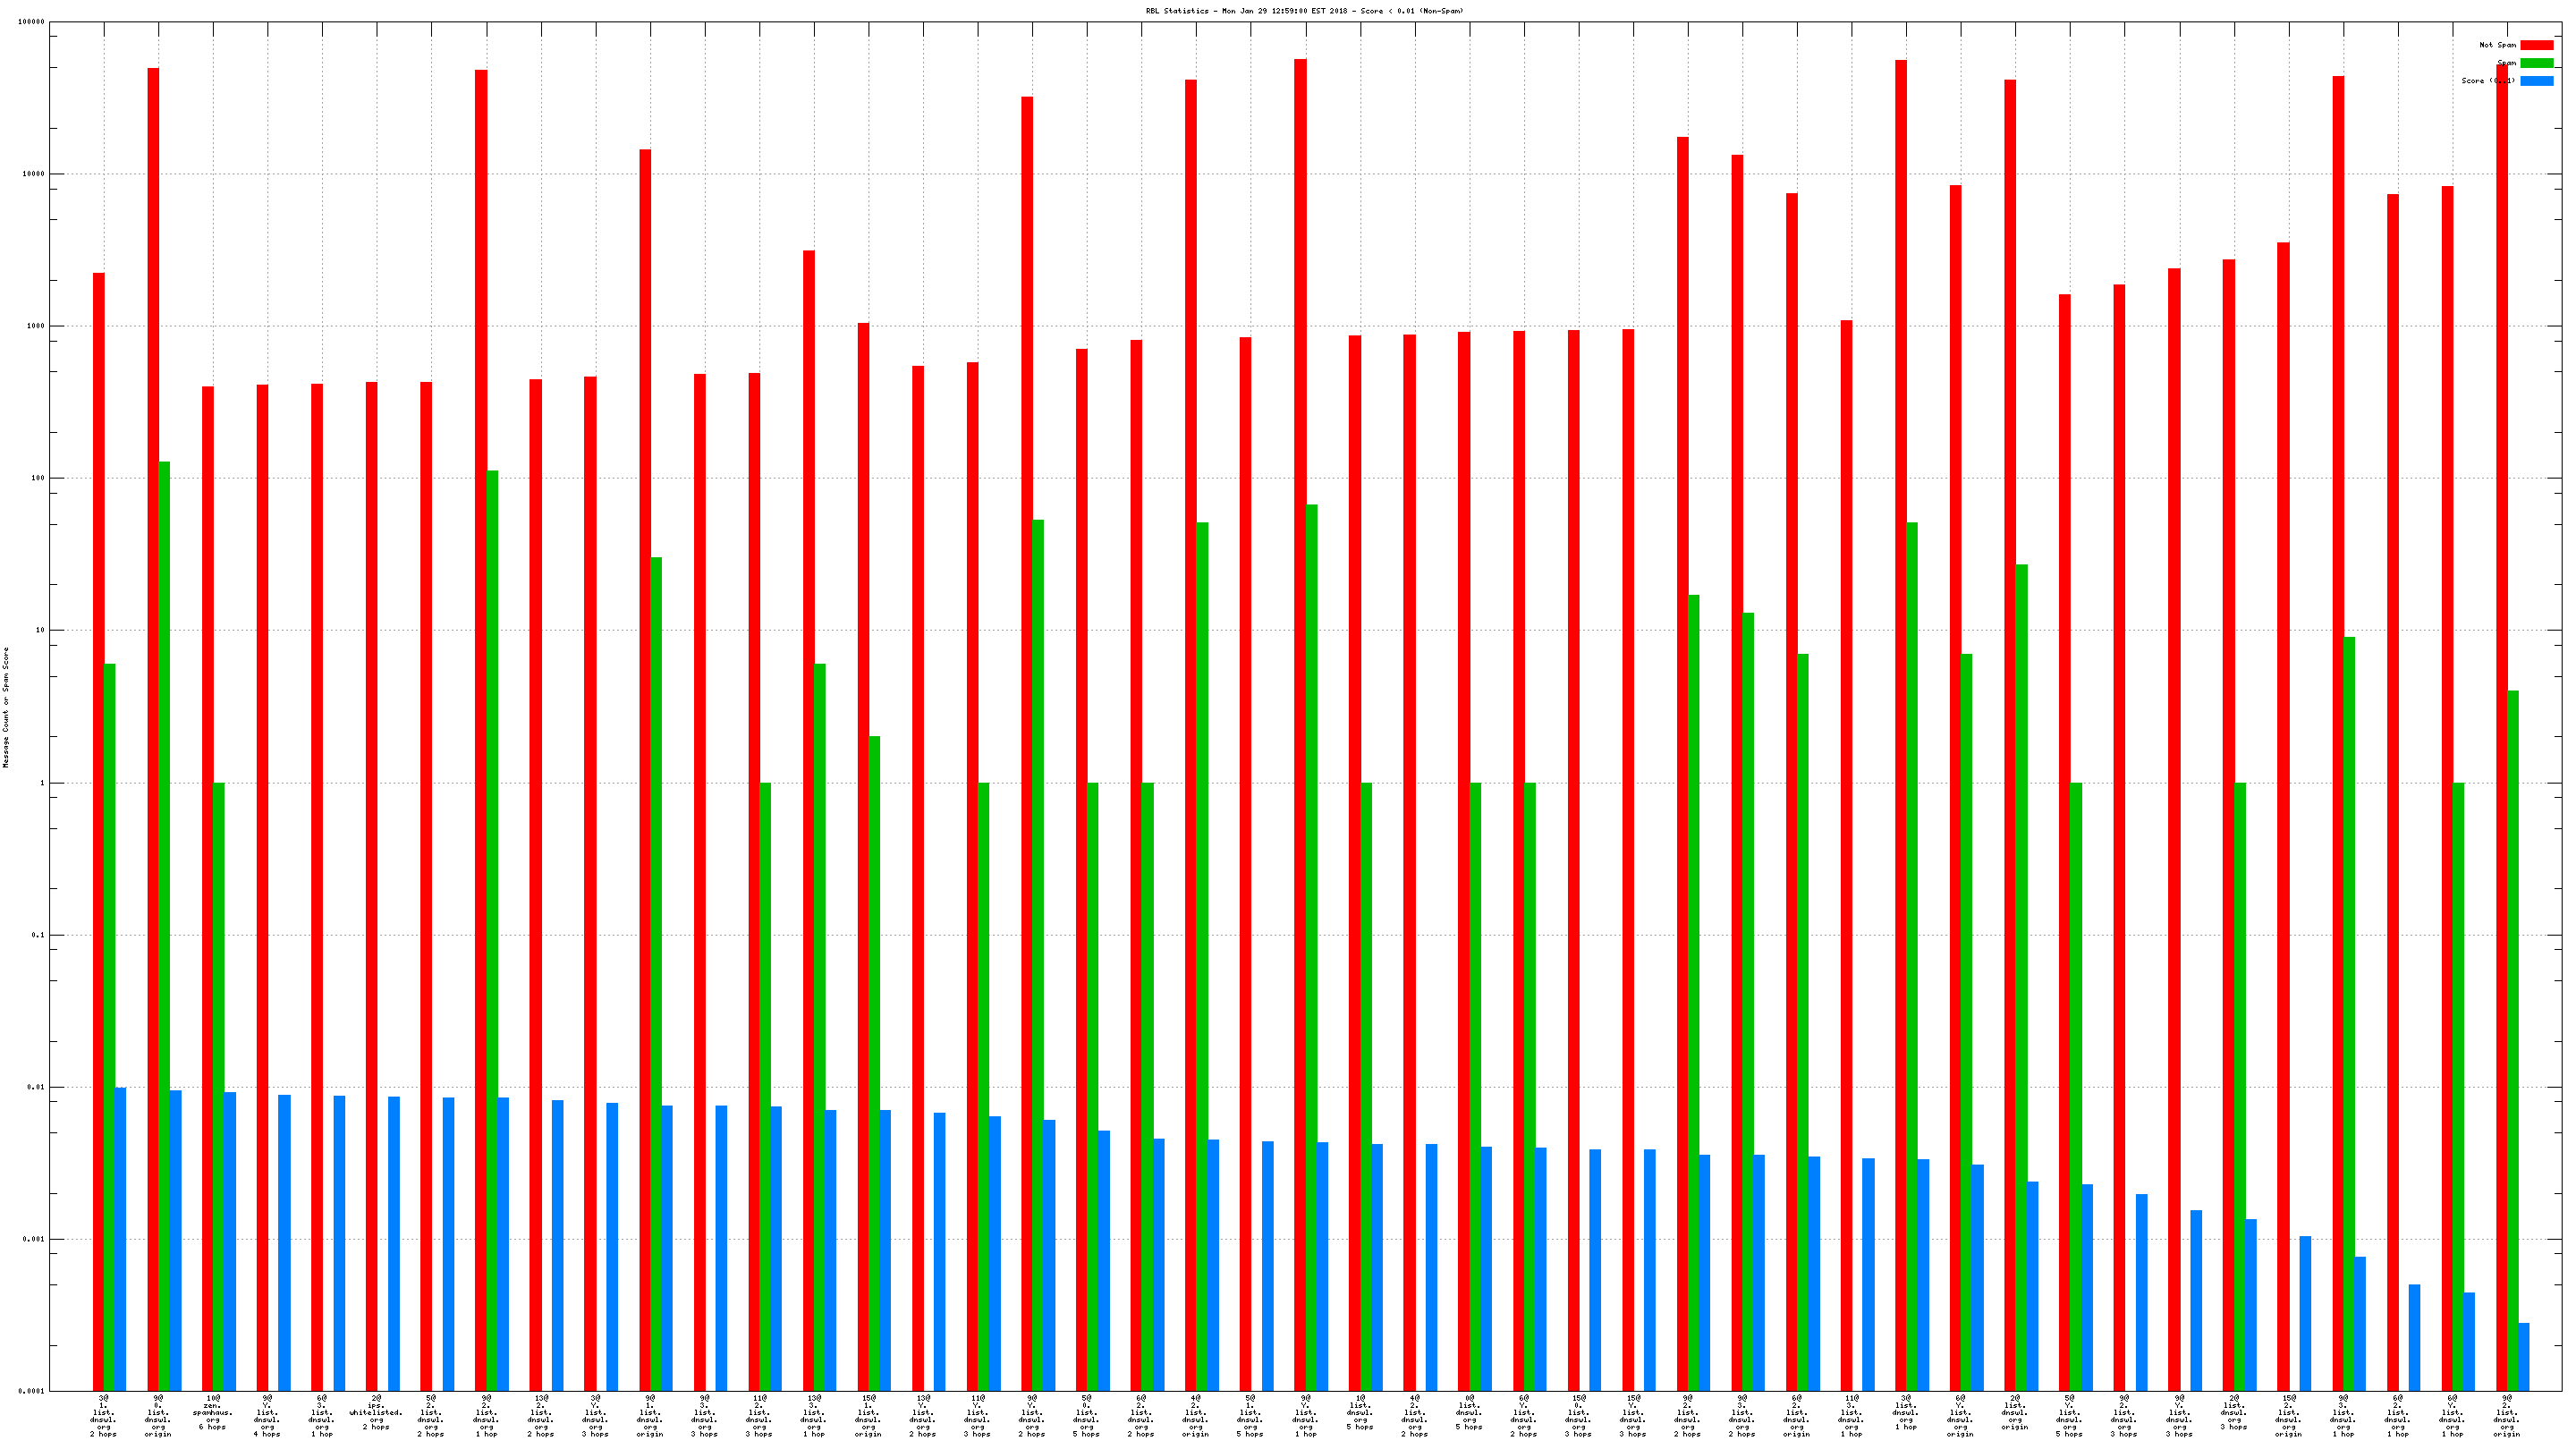
Task: Click the zen.spamhaus.org 6 hops axis label
Action: coord(212,1412)
